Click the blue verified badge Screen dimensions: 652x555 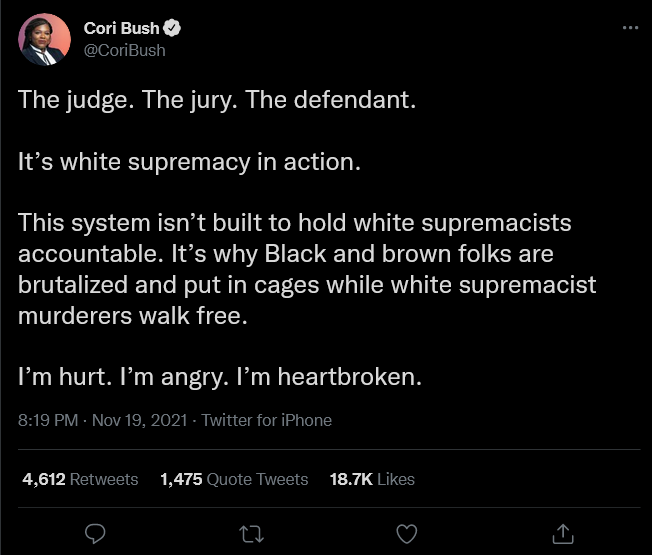pyautogui.click(x=171, y=29)
